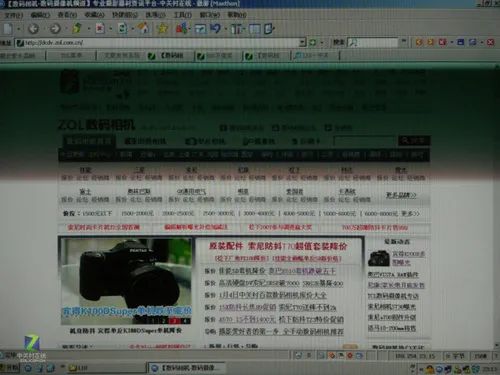
Task: Refresh the page using the Refresh icon
Action: 122,28
